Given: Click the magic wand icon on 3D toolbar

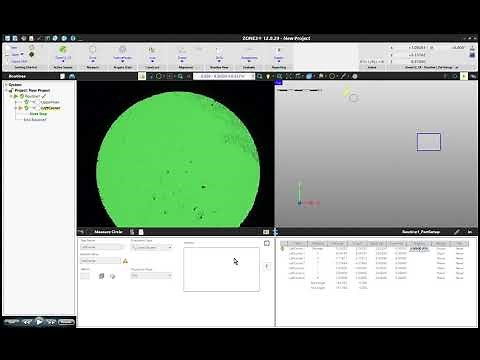Looking at the screenshot, I should (343, 76).
